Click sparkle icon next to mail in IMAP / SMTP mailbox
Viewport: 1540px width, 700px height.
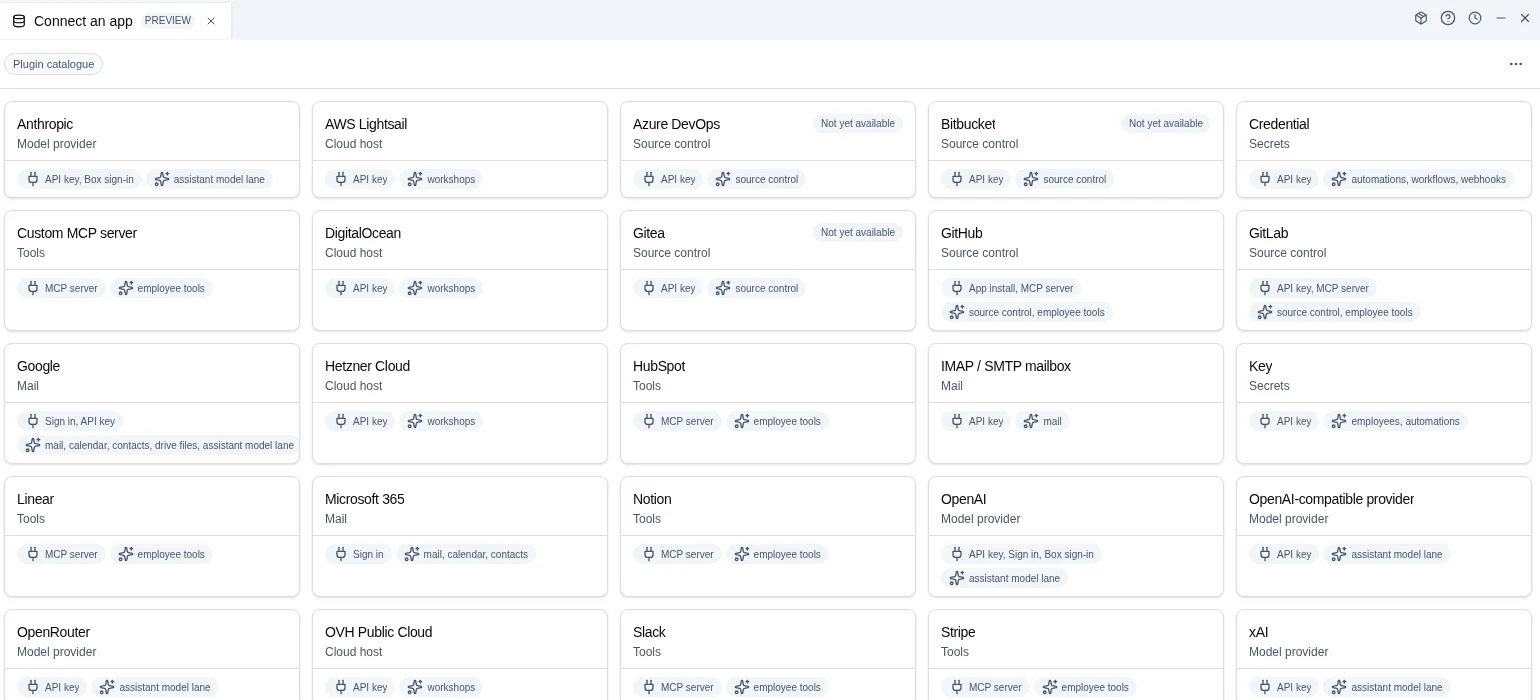[1031, 421]
